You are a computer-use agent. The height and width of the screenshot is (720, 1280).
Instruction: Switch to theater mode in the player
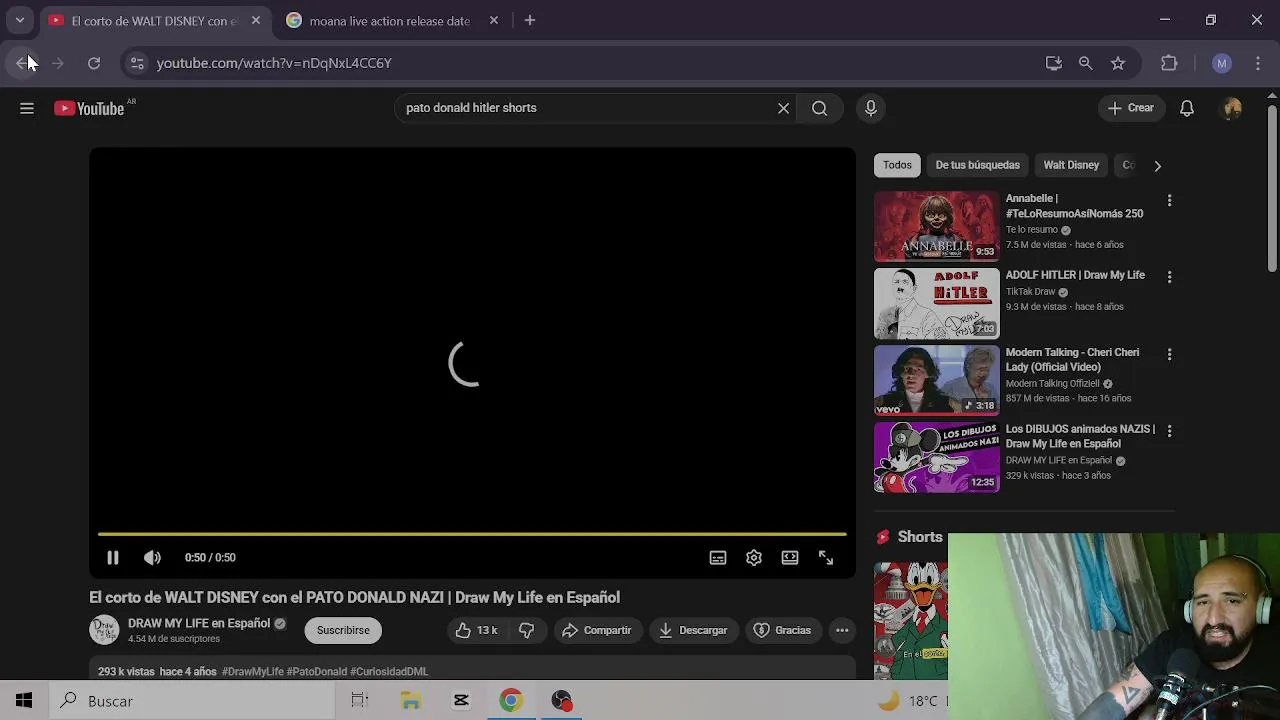pos(790,558)
